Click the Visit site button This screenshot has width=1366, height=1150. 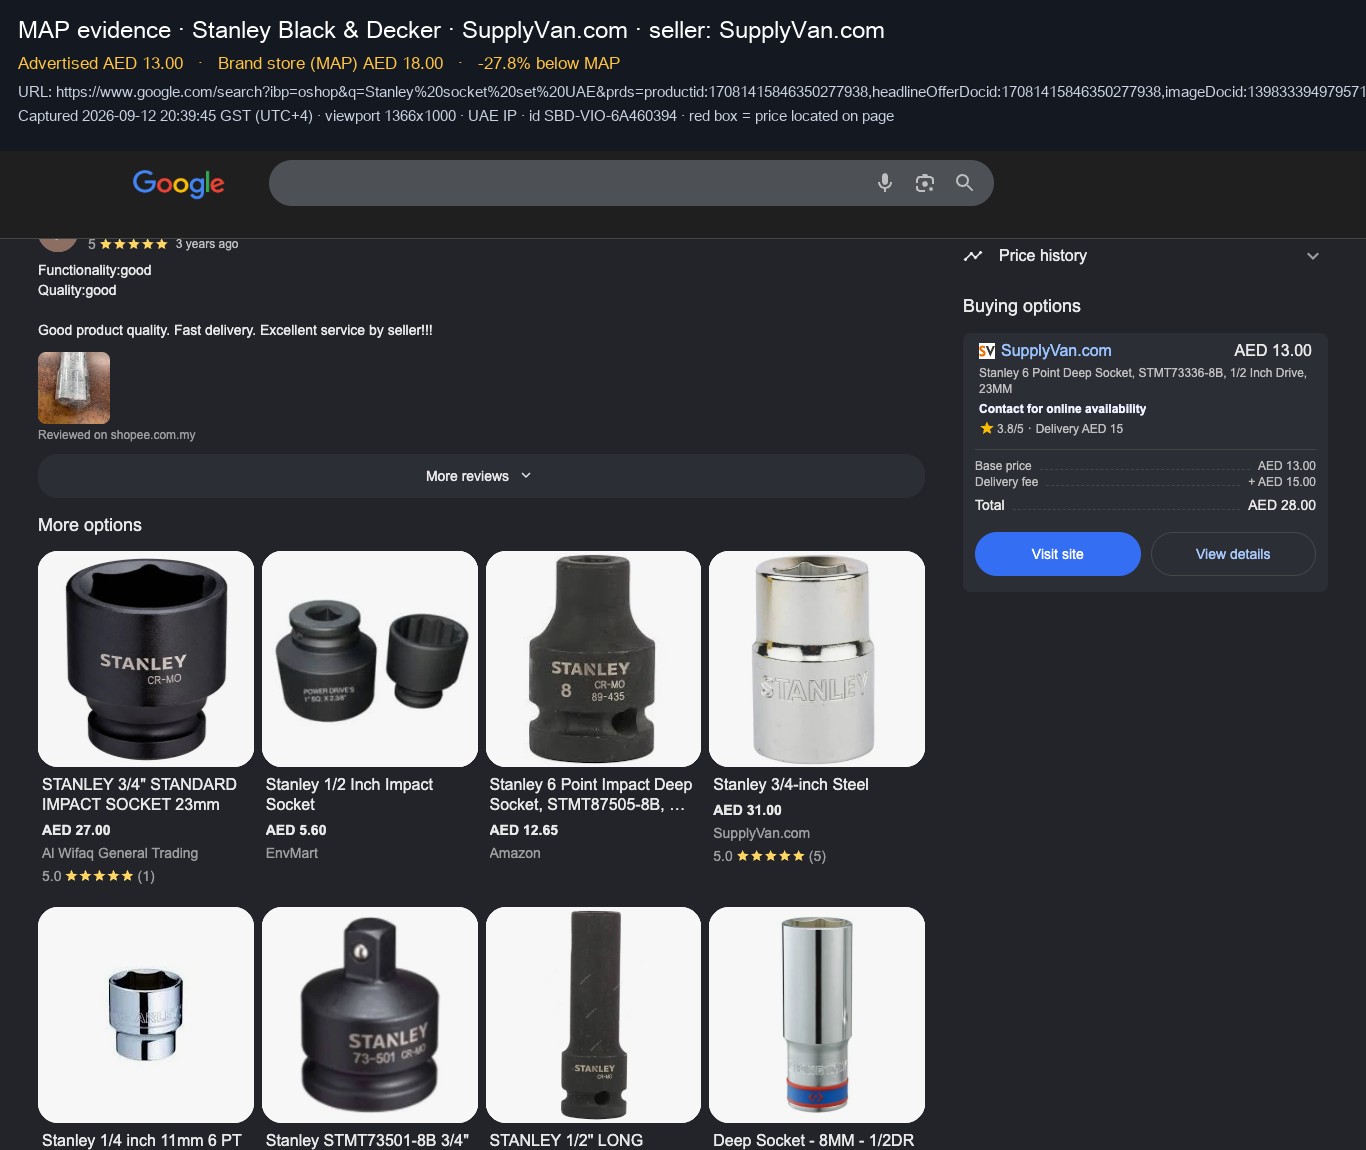(x=1058, y=554)
